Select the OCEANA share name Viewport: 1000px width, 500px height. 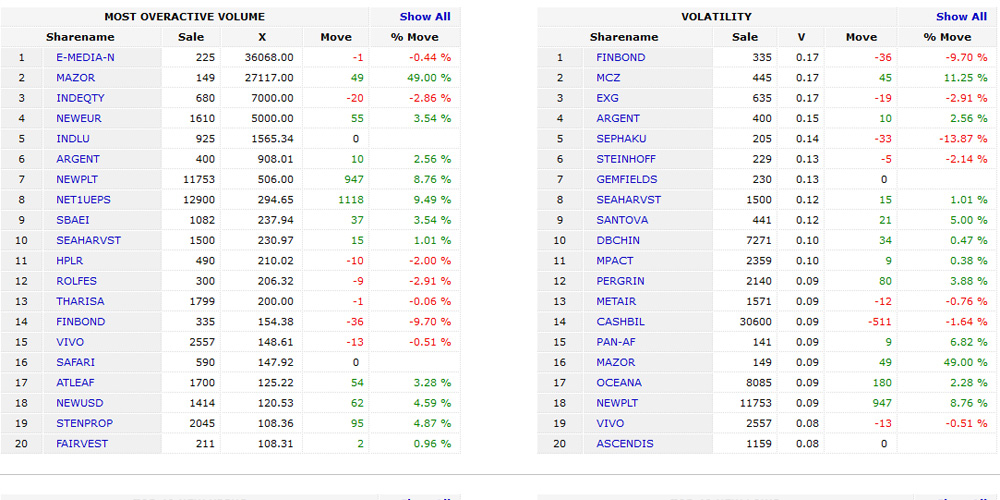coord(619,383)
